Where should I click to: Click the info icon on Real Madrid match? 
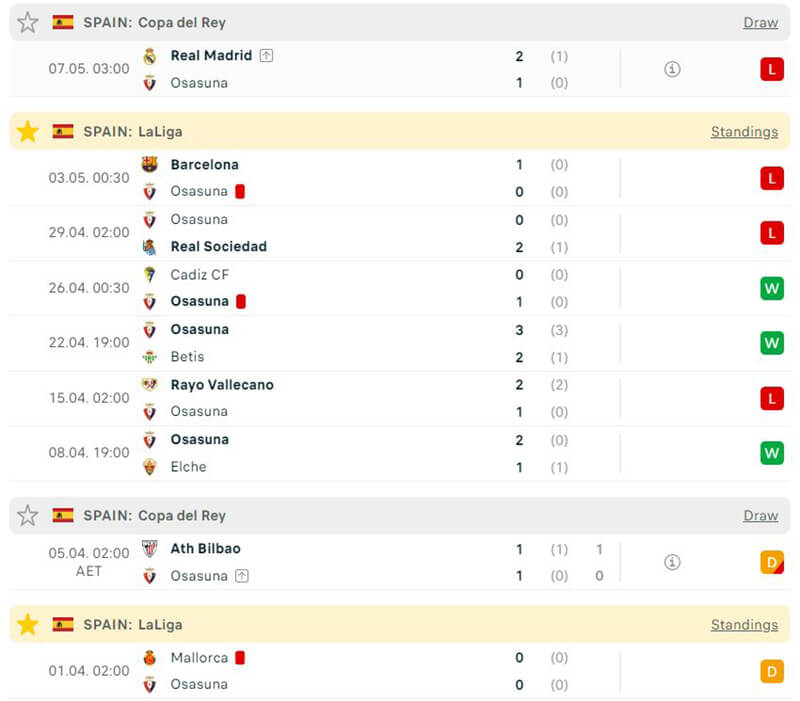click(672, 69)
